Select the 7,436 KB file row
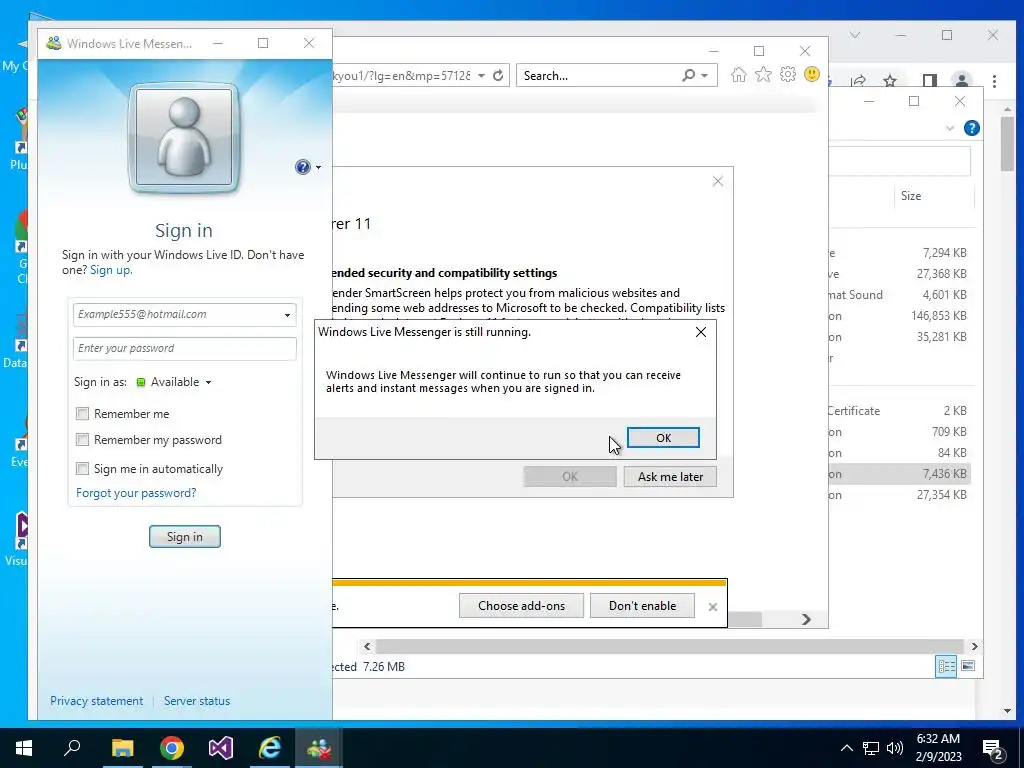The height and width of the screenshot is (768, 1024). pyautogui.click(x=901, y=474)
